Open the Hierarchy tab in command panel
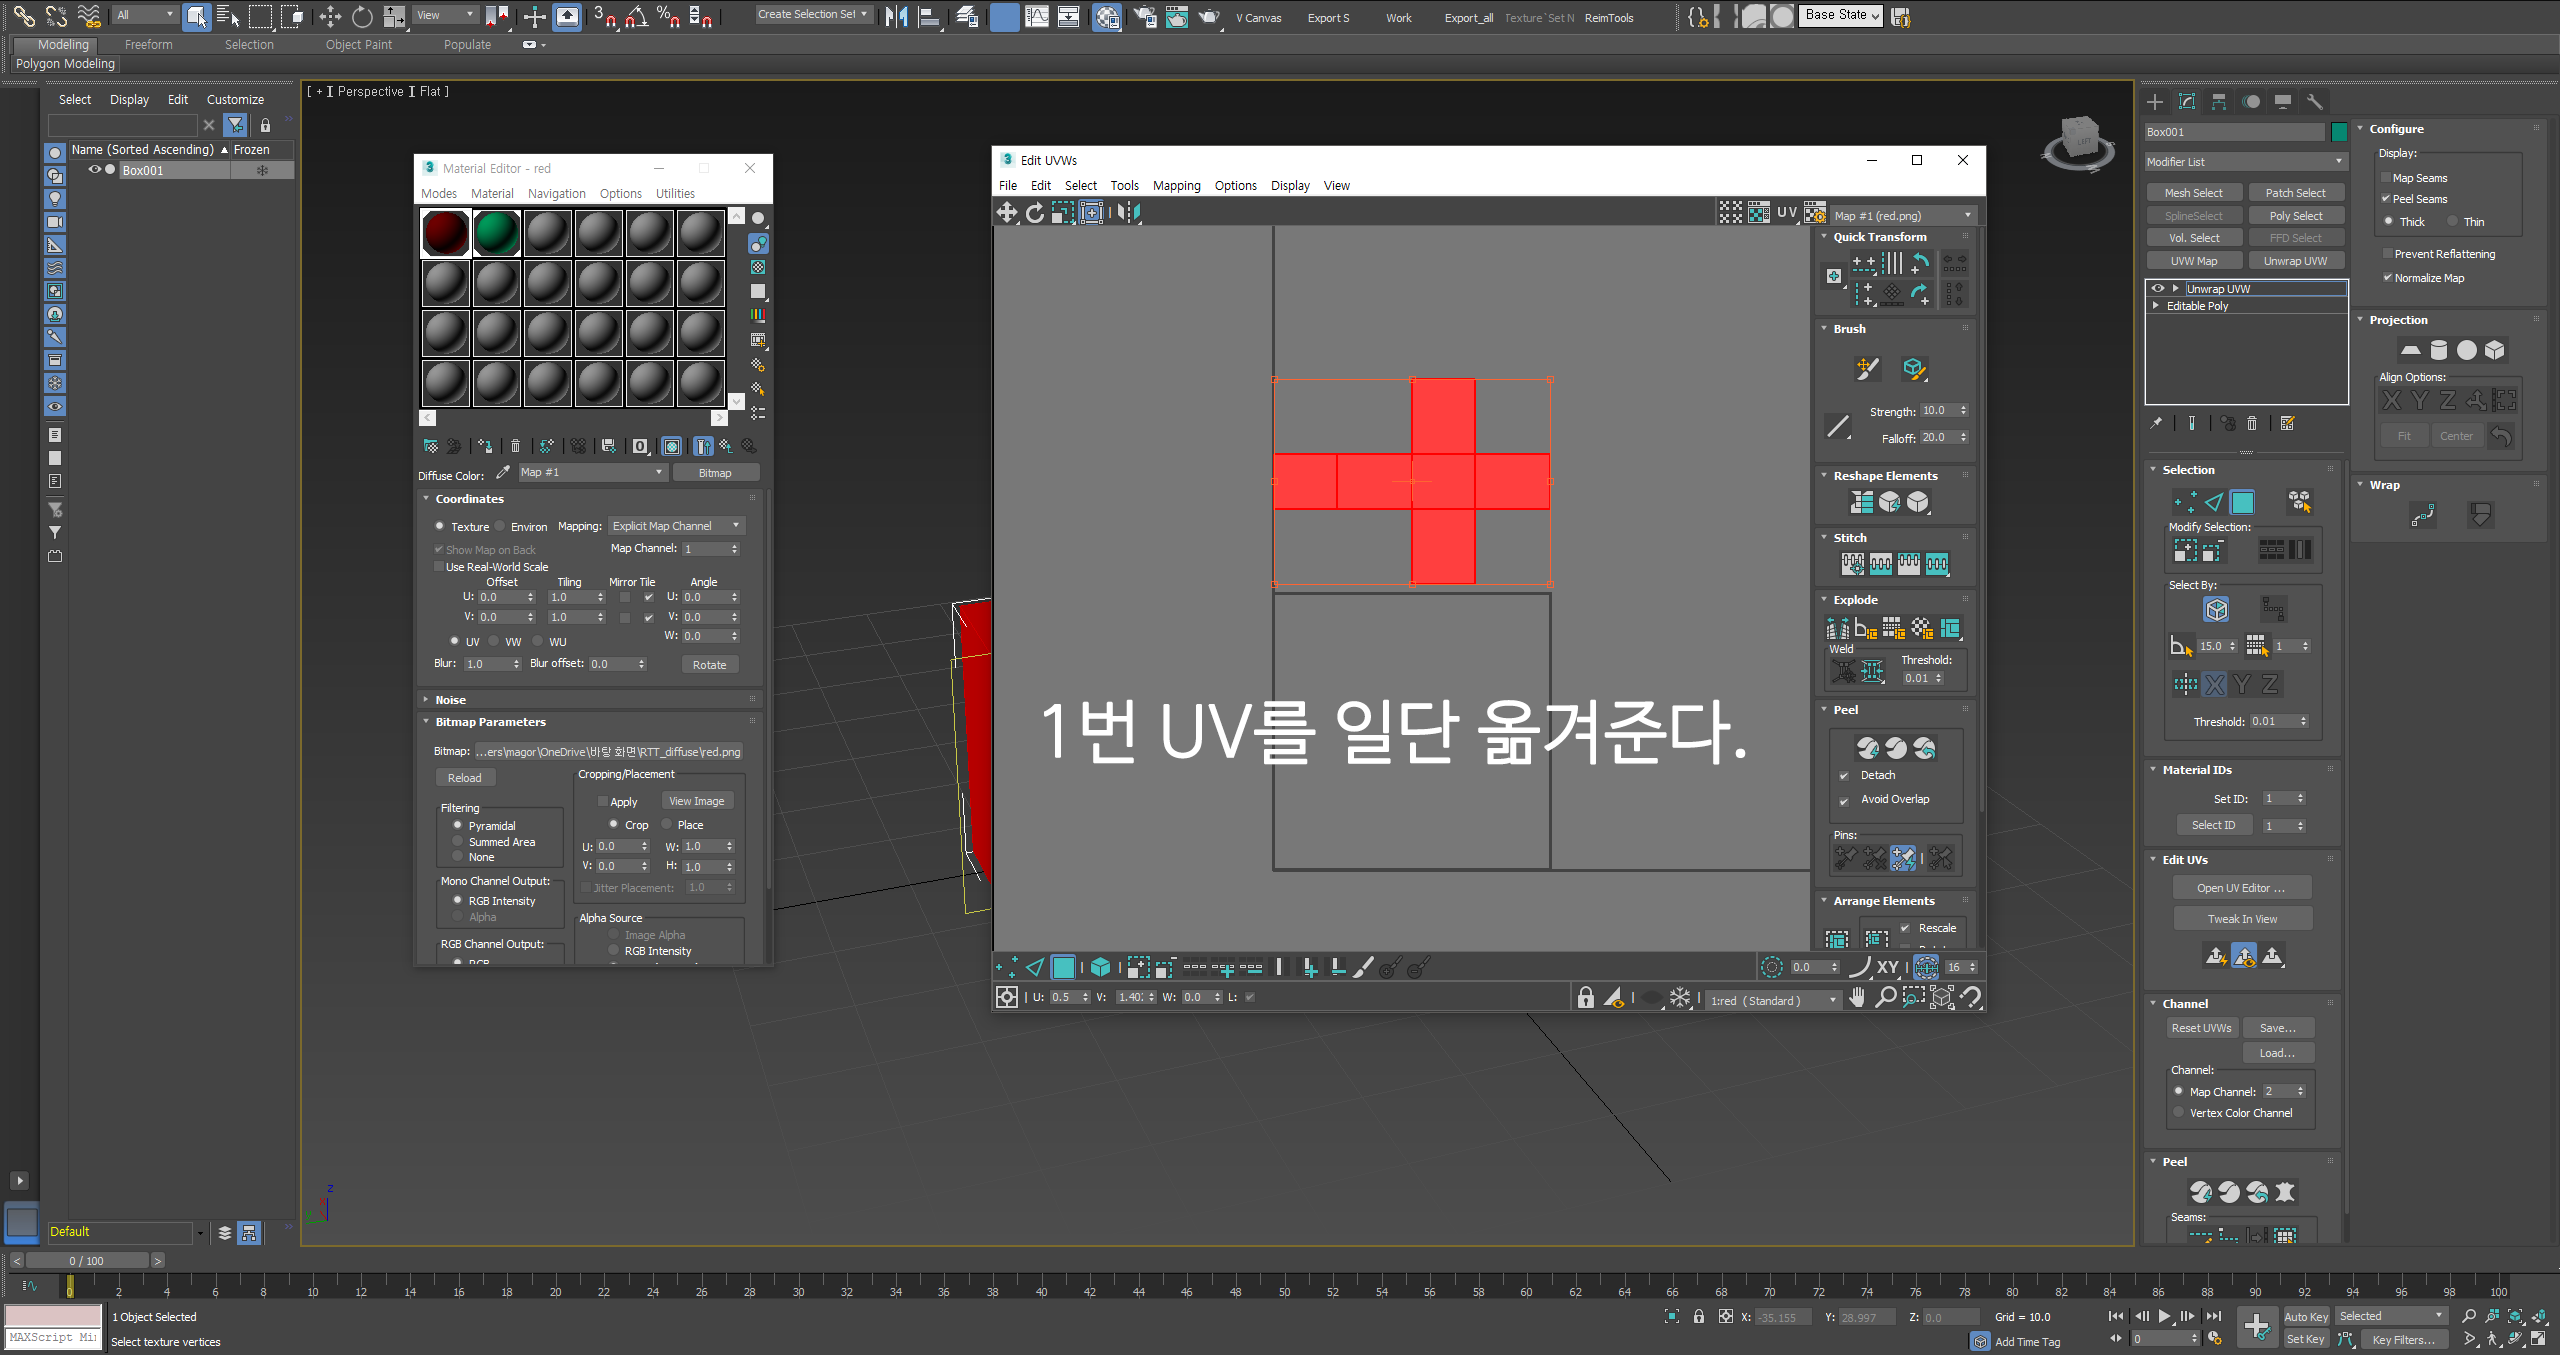Image resolution: width=2560 pixels, height=1355 pixels. tap(2219, 102)
